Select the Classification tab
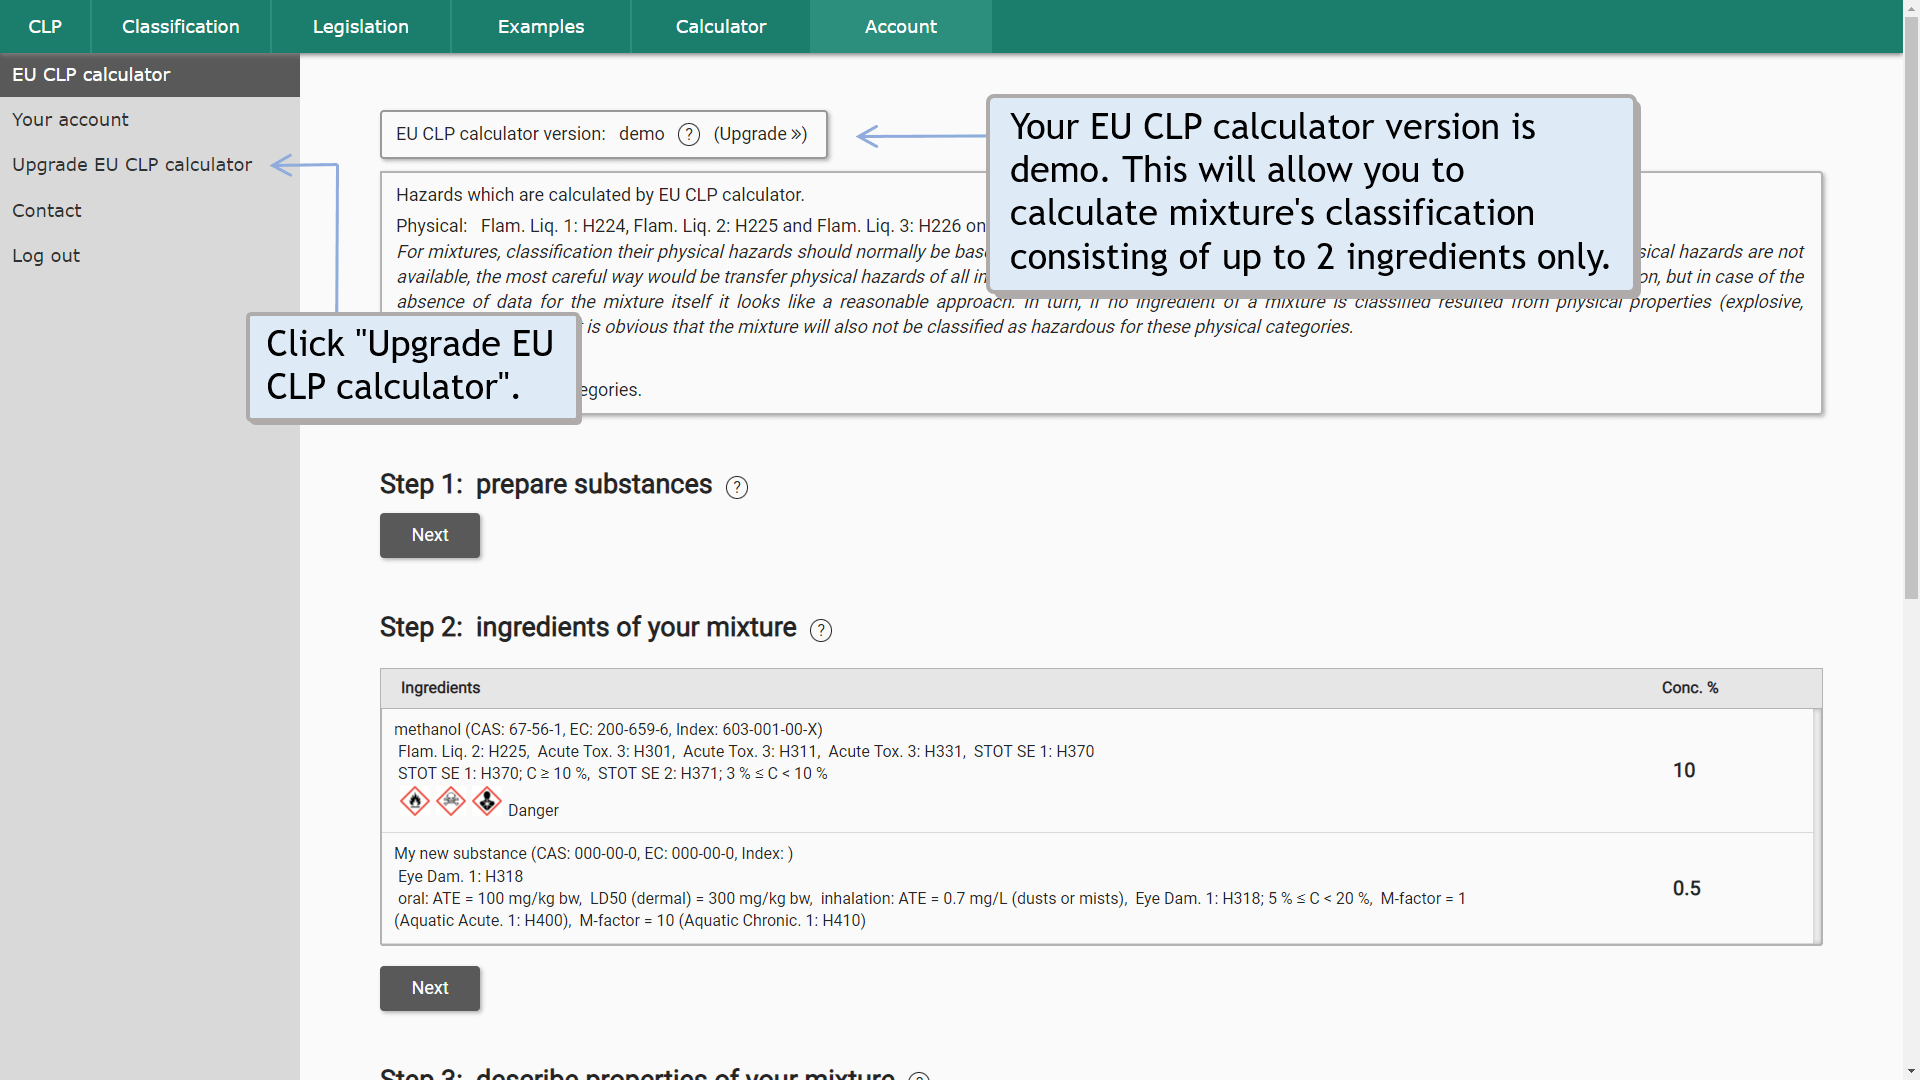Screen dimensions: 1920x1080 click(181, 26)
